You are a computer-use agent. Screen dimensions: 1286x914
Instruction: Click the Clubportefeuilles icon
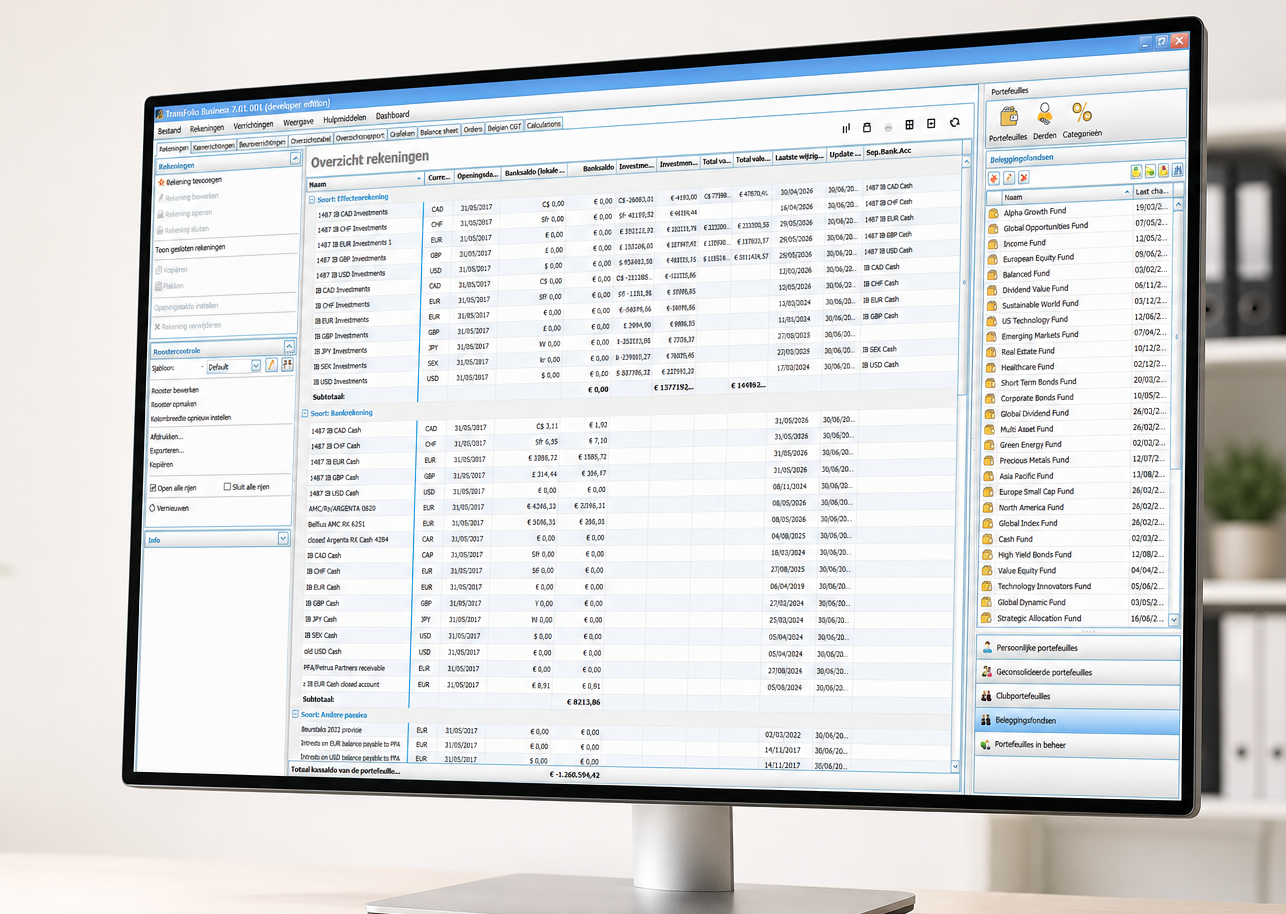coord(986,696)
